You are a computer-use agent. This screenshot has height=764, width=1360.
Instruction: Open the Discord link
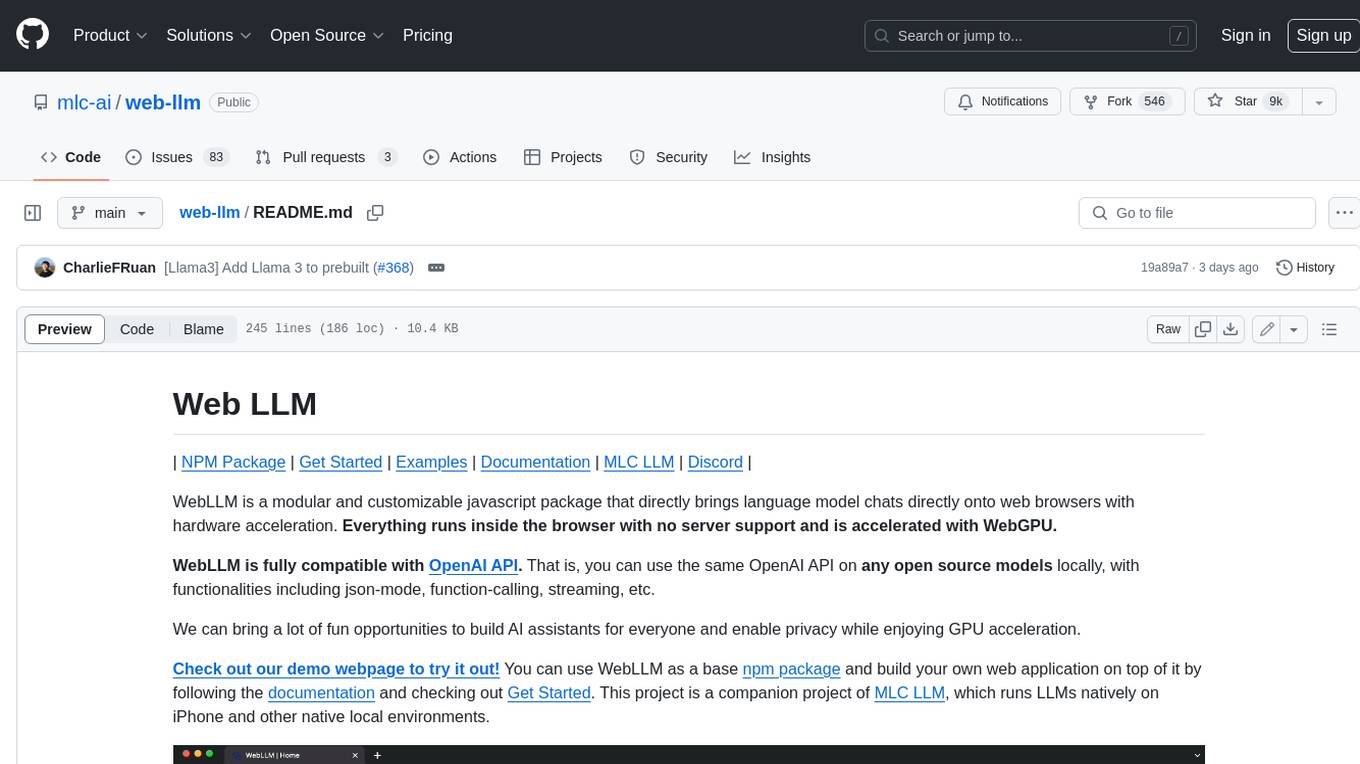[715, 462]
